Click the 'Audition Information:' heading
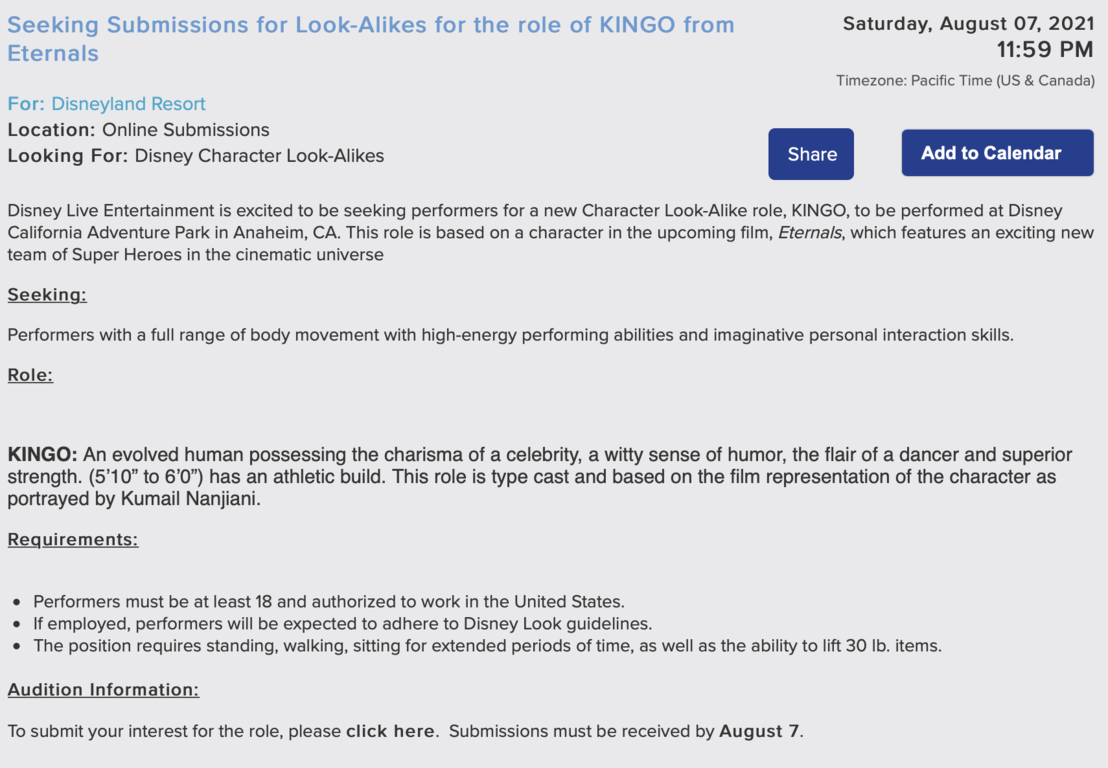 pos(103,690)
